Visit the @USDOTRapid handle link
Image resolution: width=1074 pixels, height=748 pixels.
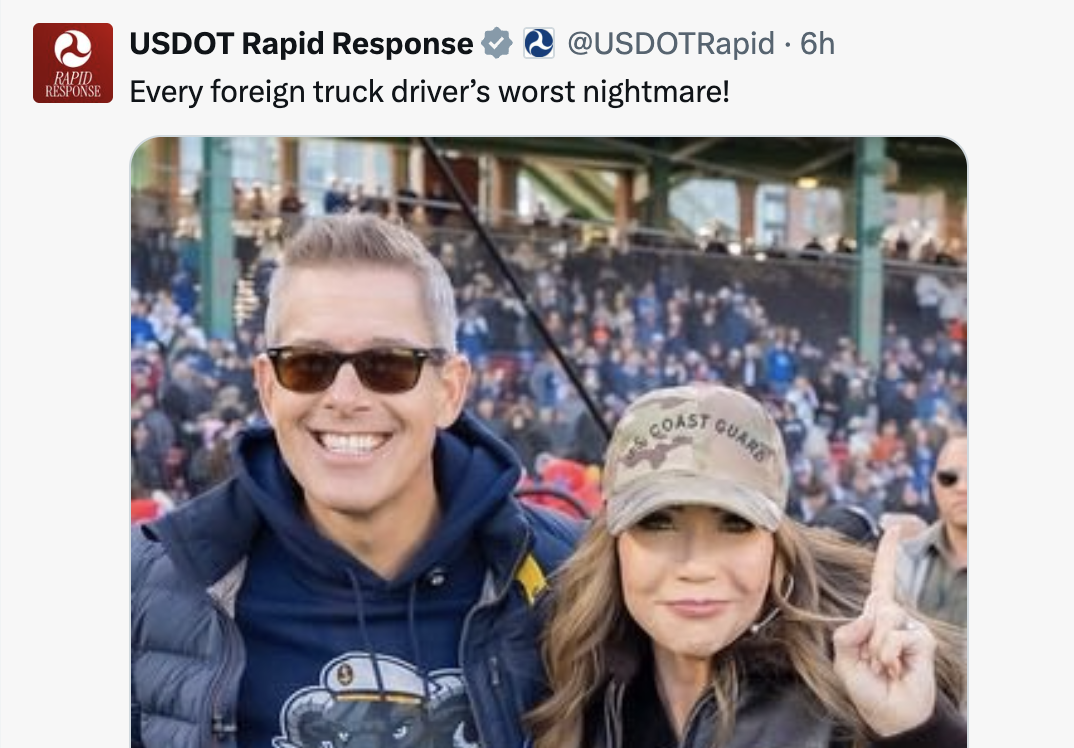(671, 44)
